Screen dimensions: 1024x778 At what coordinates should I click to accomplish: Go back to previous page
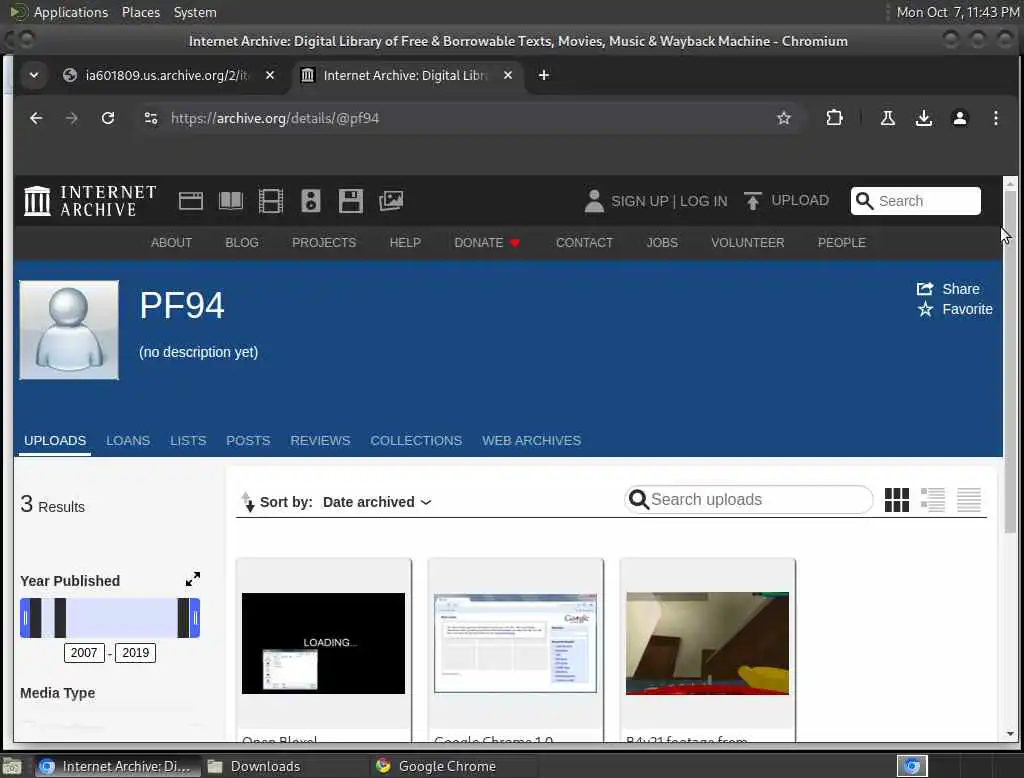(x=36, y=118)
